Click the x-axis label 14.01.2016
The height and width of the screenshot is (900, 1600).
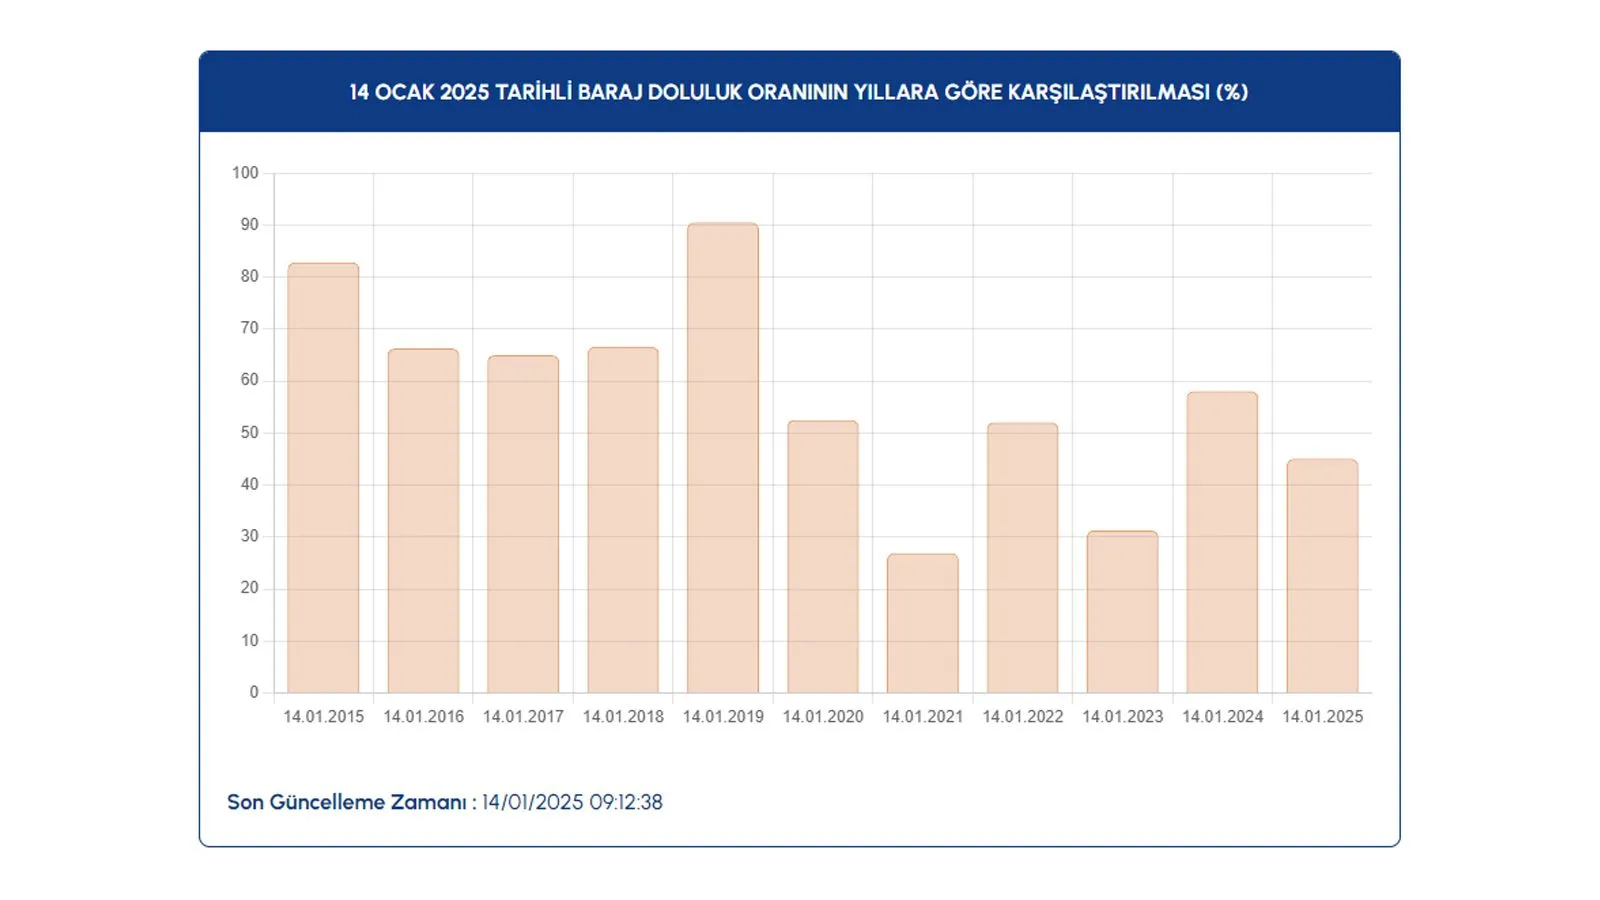click(424, 716)
